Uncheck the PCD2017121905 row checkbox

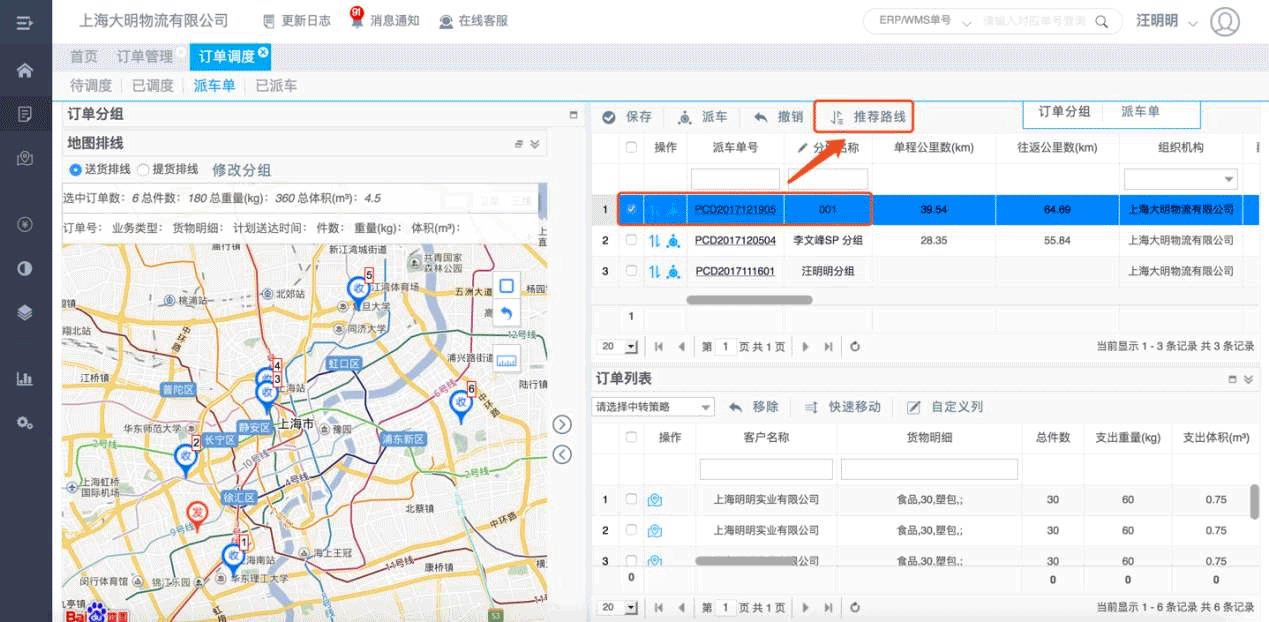coord(630,209)
